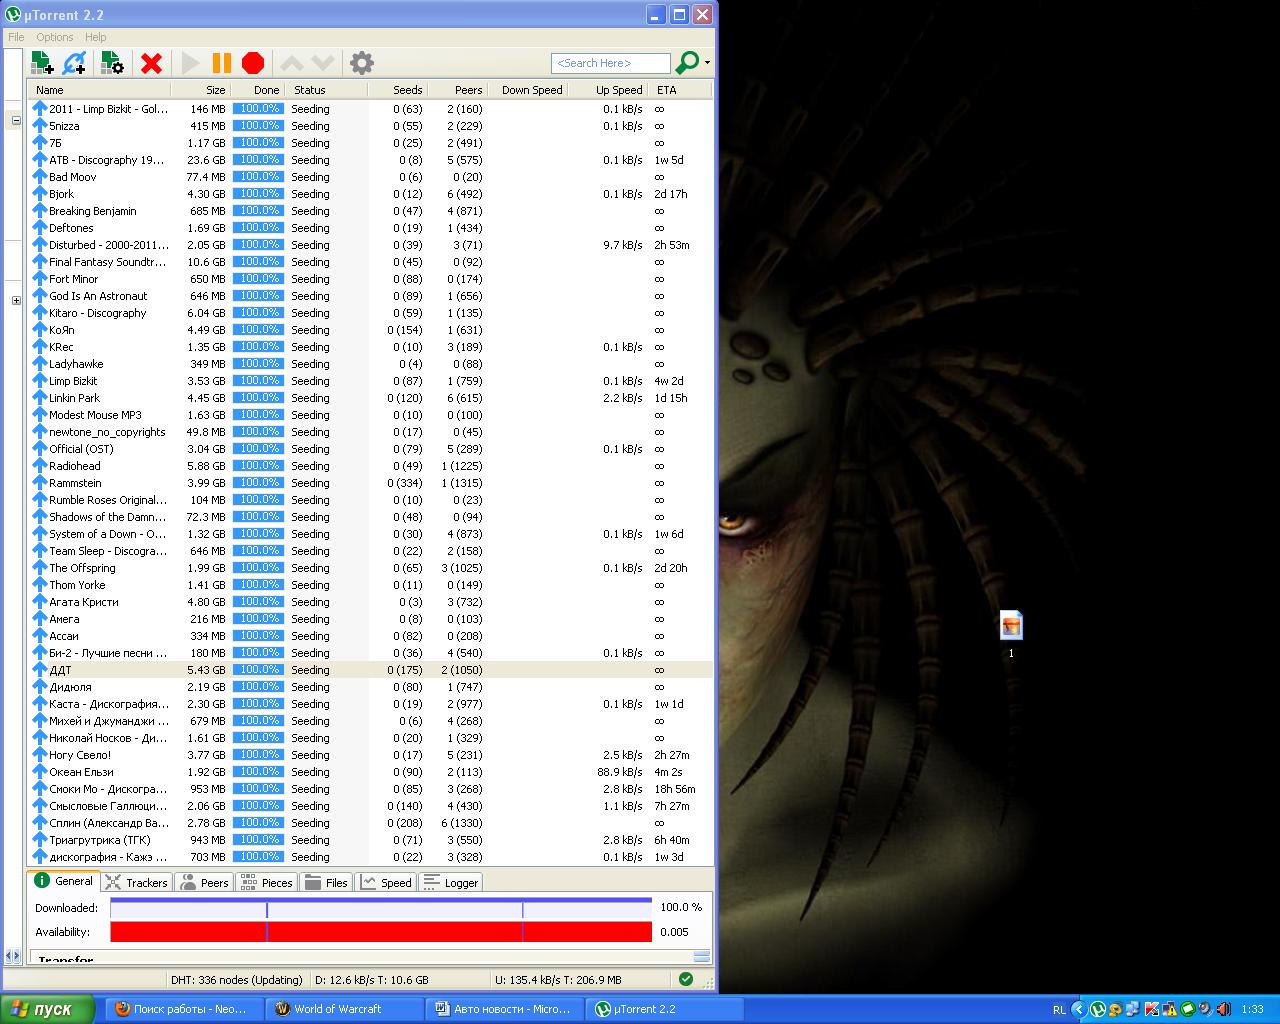The image size is (1280, 1024).
Task: Sort by the ETA column header
Action: (680, 90)
